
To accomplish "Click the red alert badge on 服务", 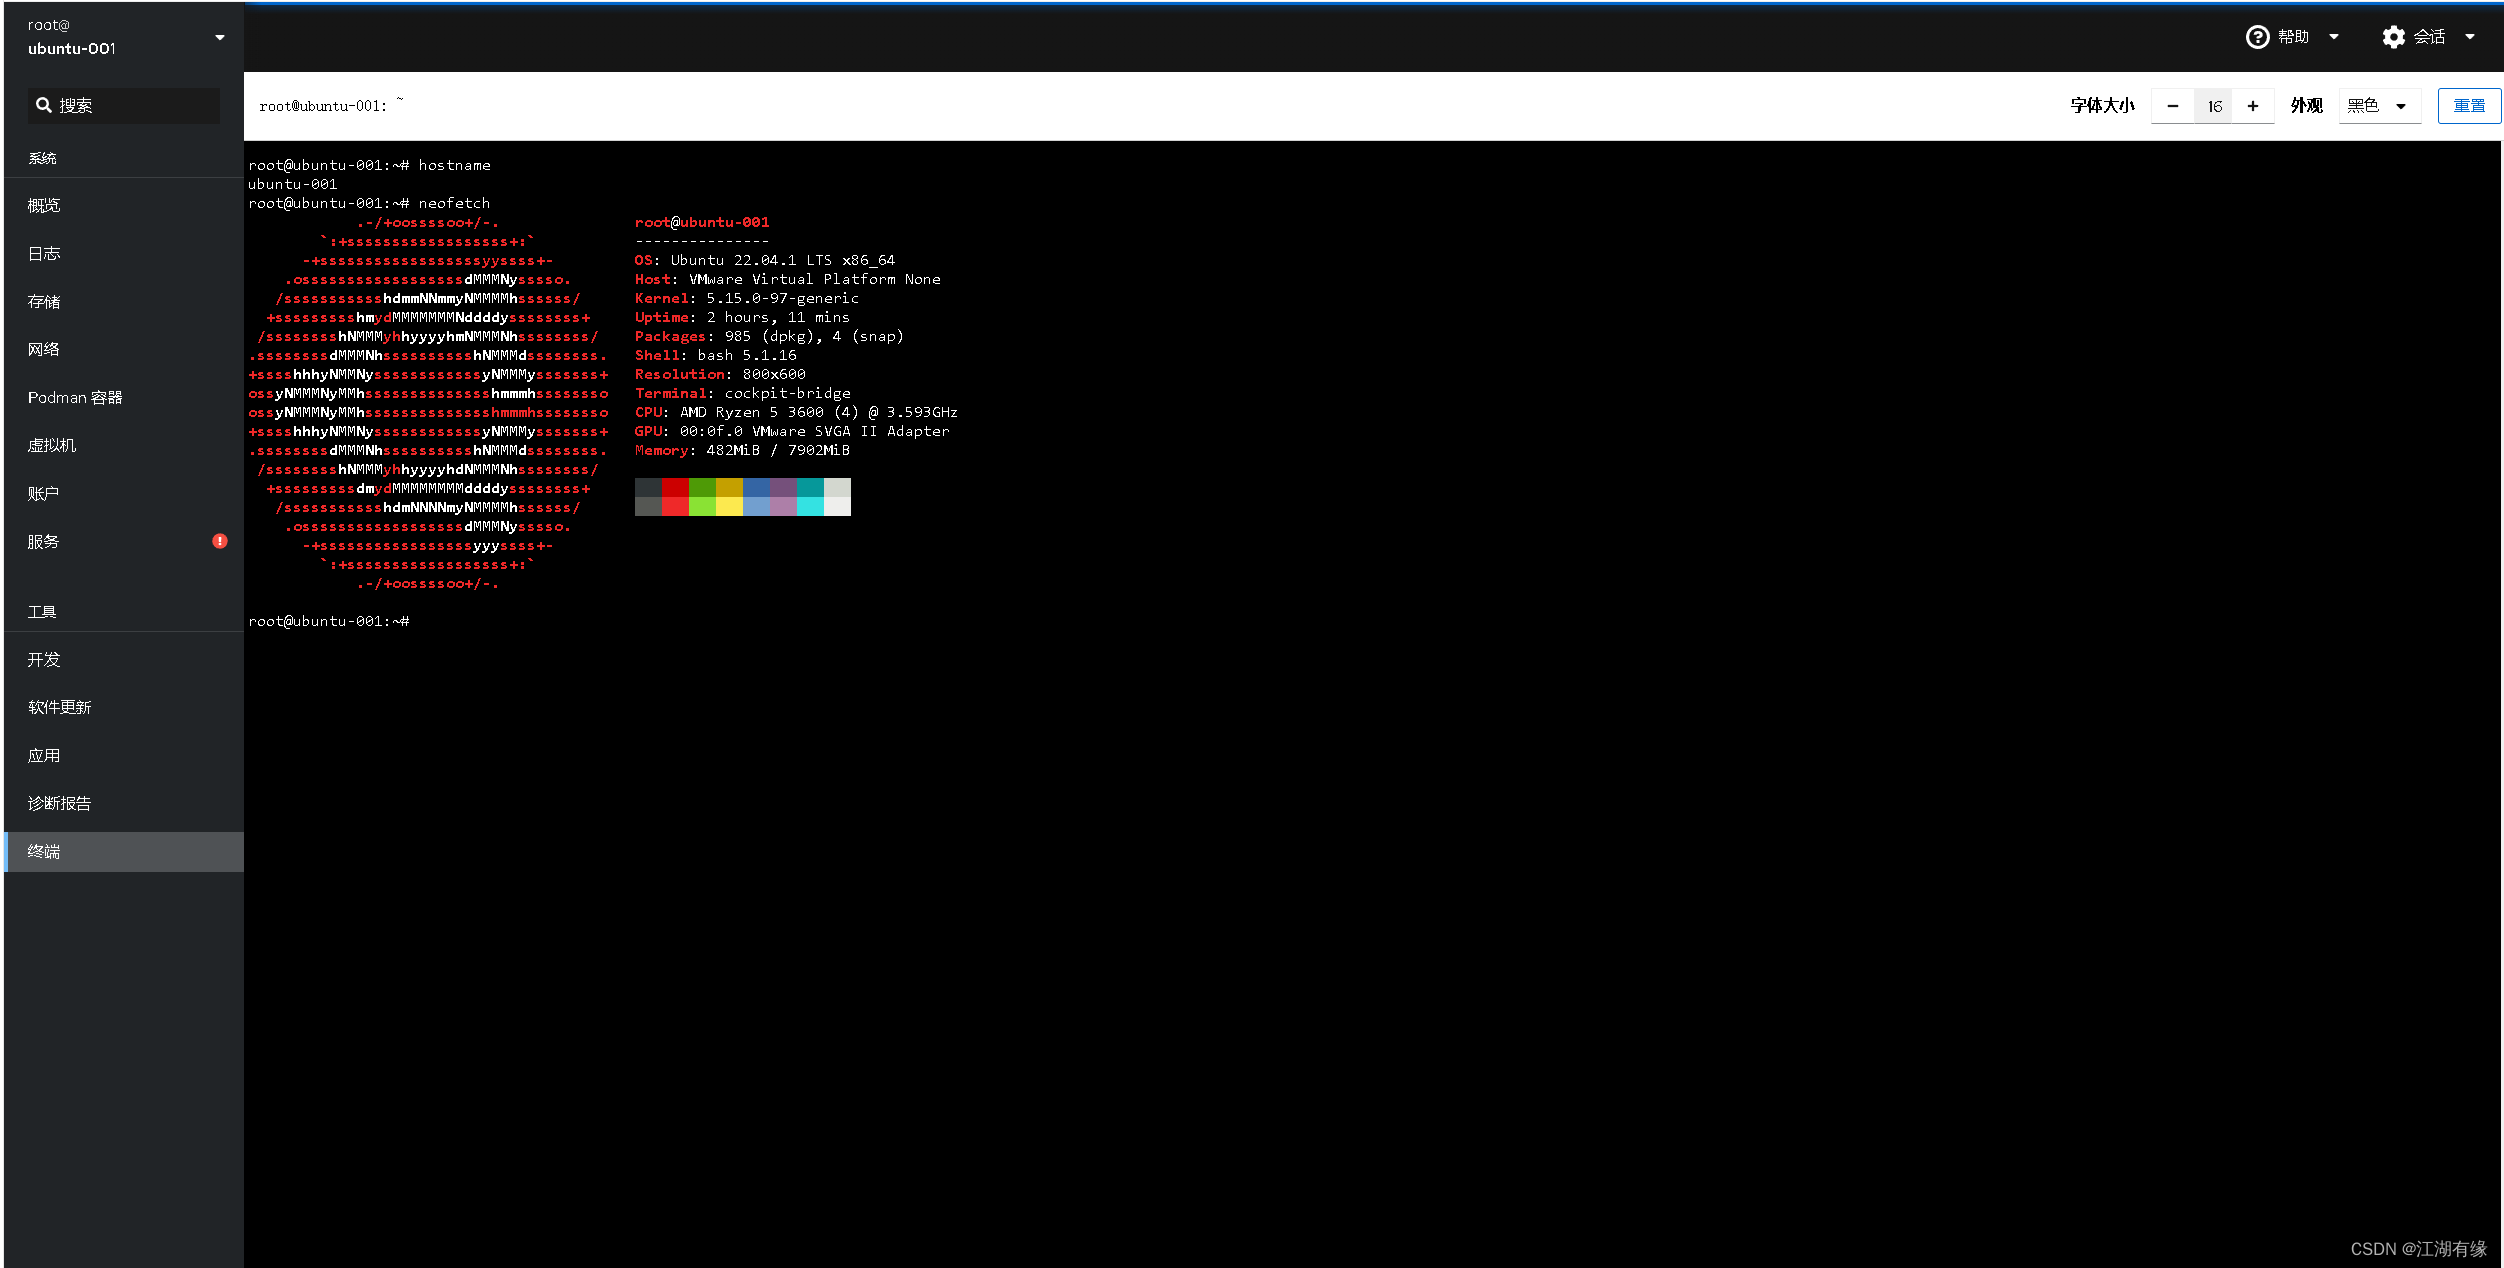I will (x=220, y=541).
